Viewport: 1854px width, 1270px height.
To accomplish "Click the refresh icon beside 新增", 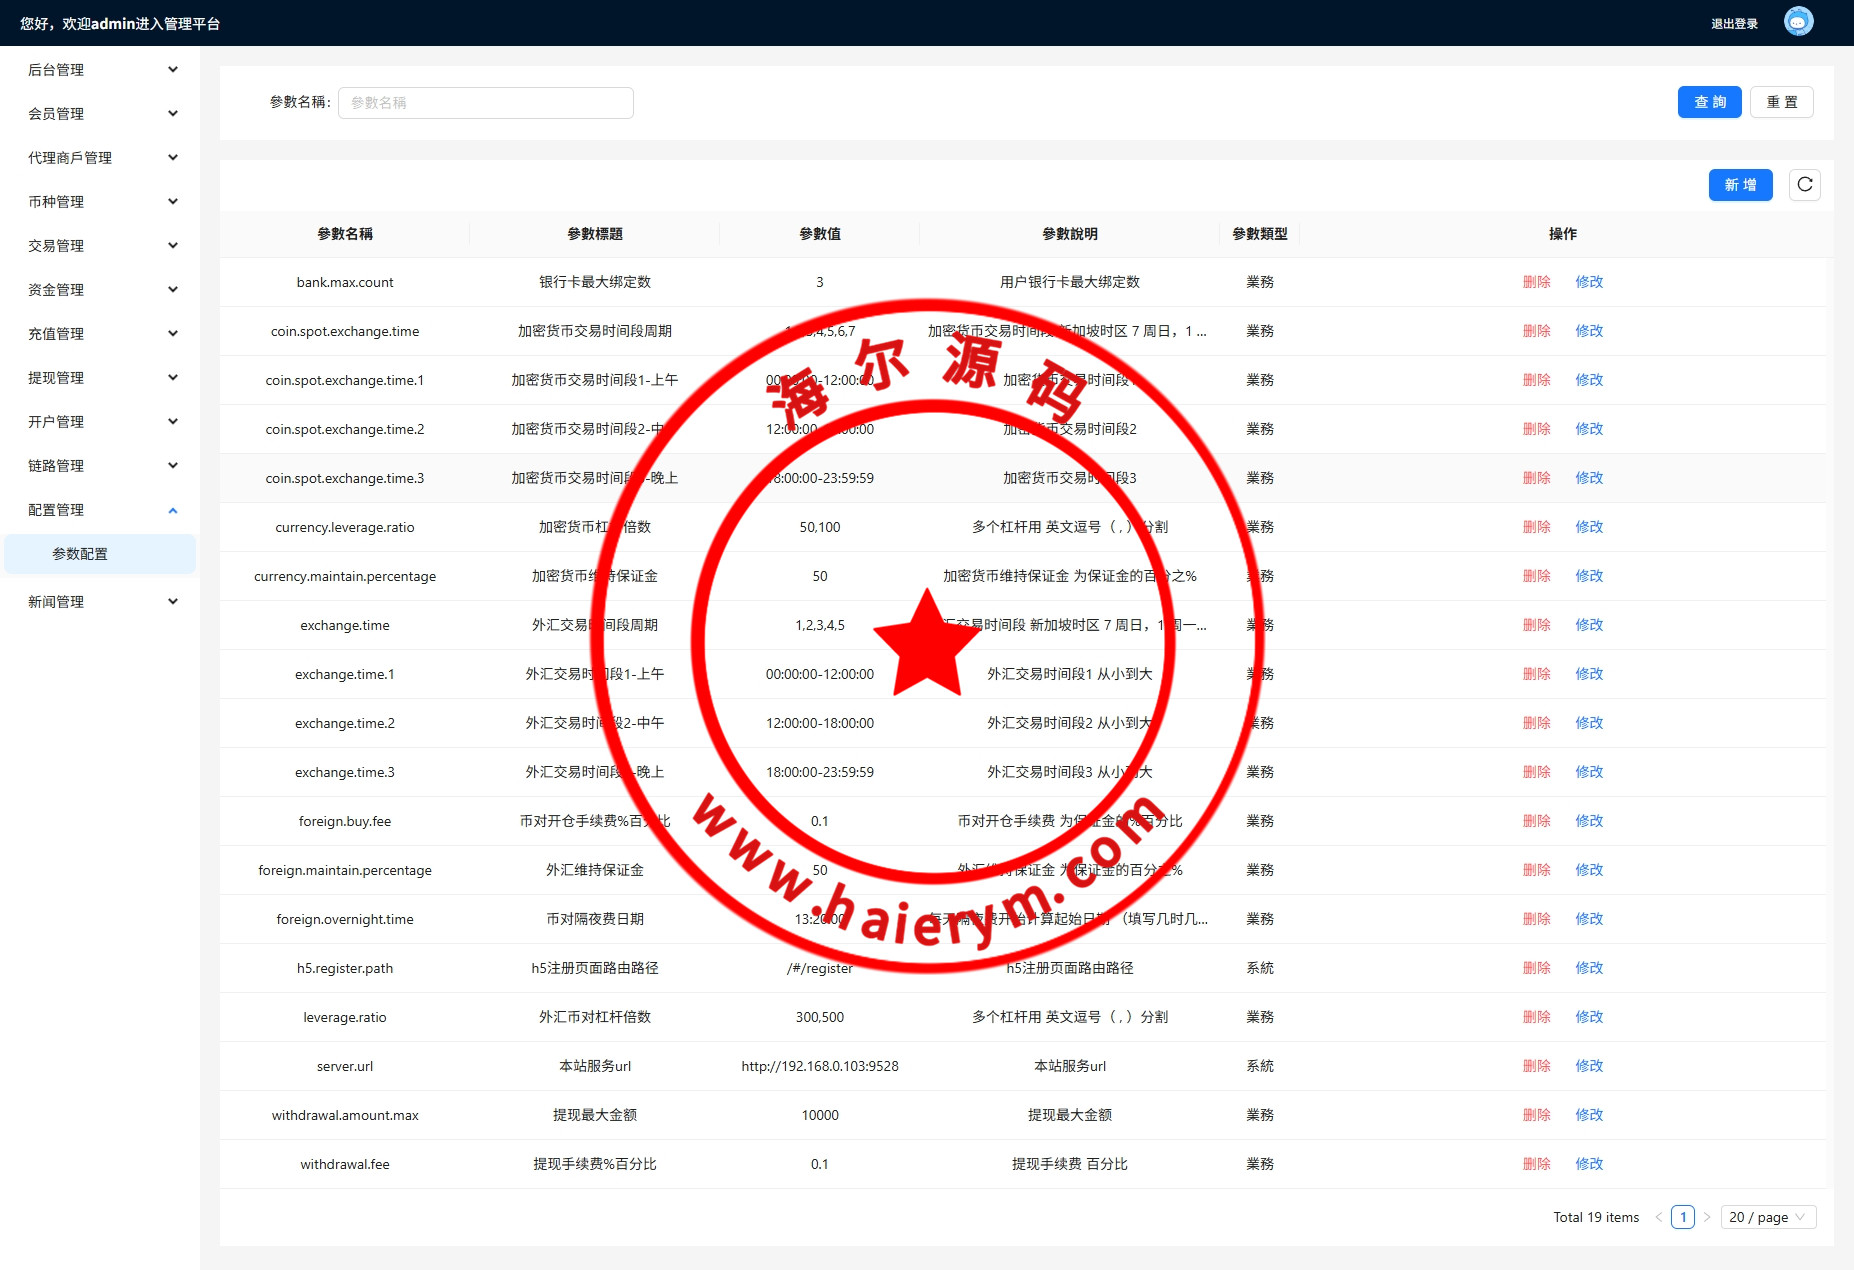I will 1804,185.
